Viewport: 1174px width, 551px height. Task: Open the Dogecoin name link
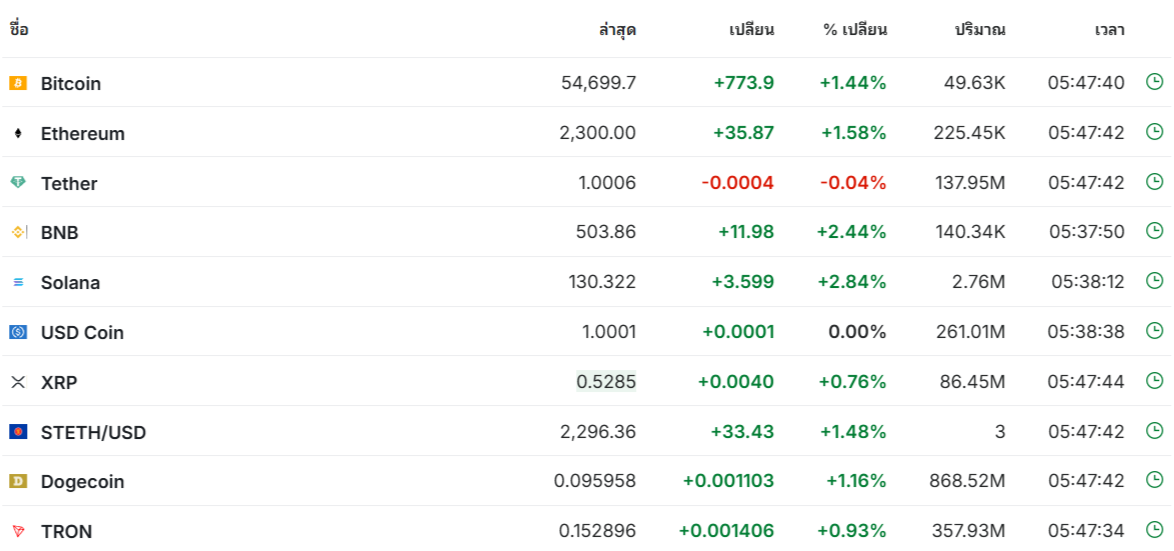coord(82,481)
